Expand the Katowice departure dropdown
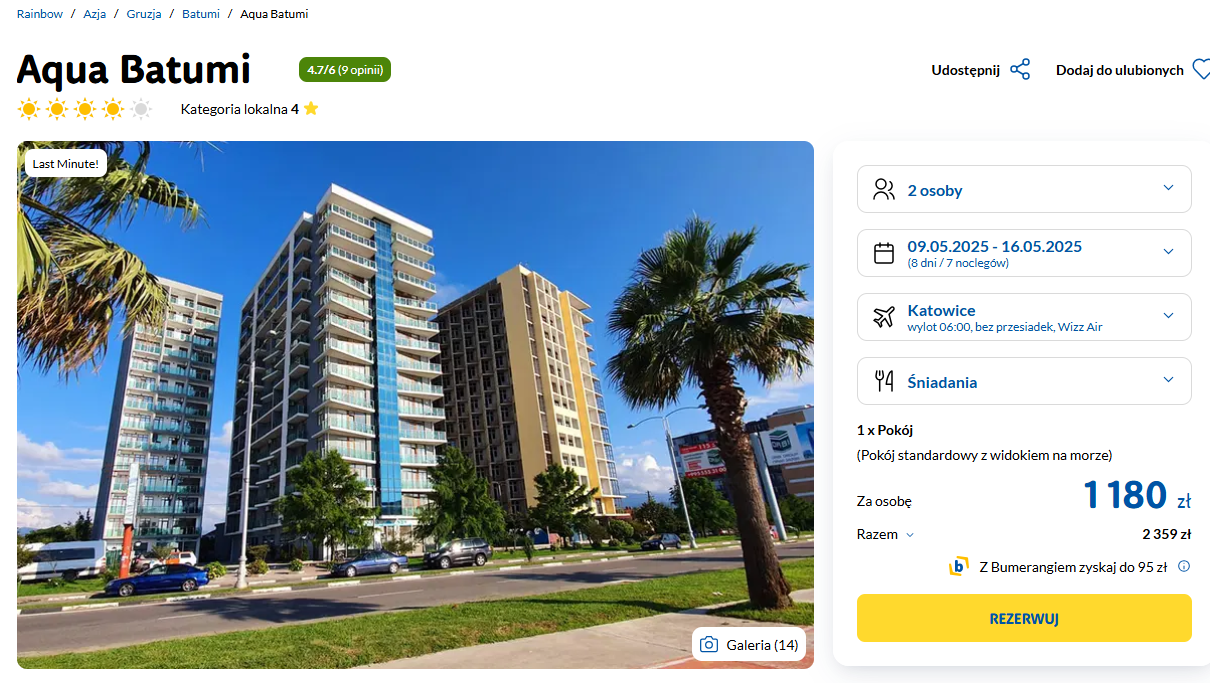The image size is (1210, 683). click(1024, 317)
